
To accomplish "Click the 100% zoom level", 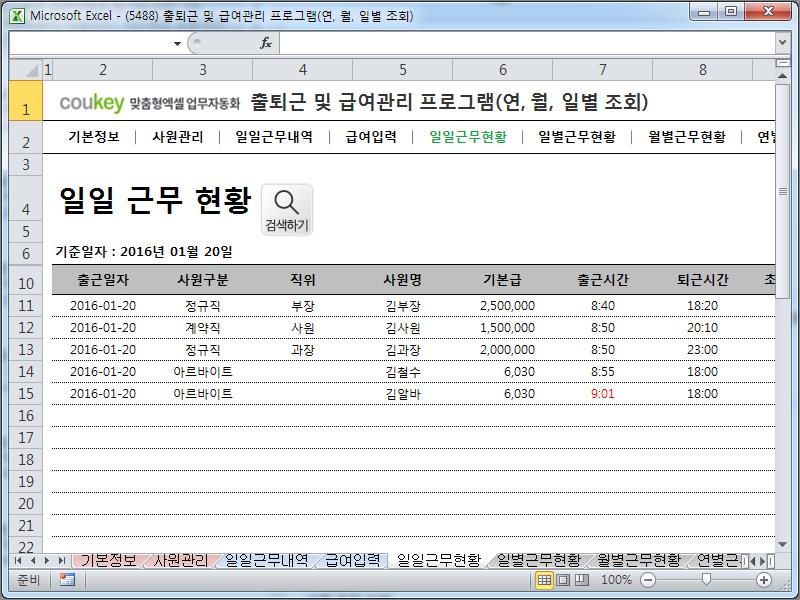I will (x=616, y=580).
